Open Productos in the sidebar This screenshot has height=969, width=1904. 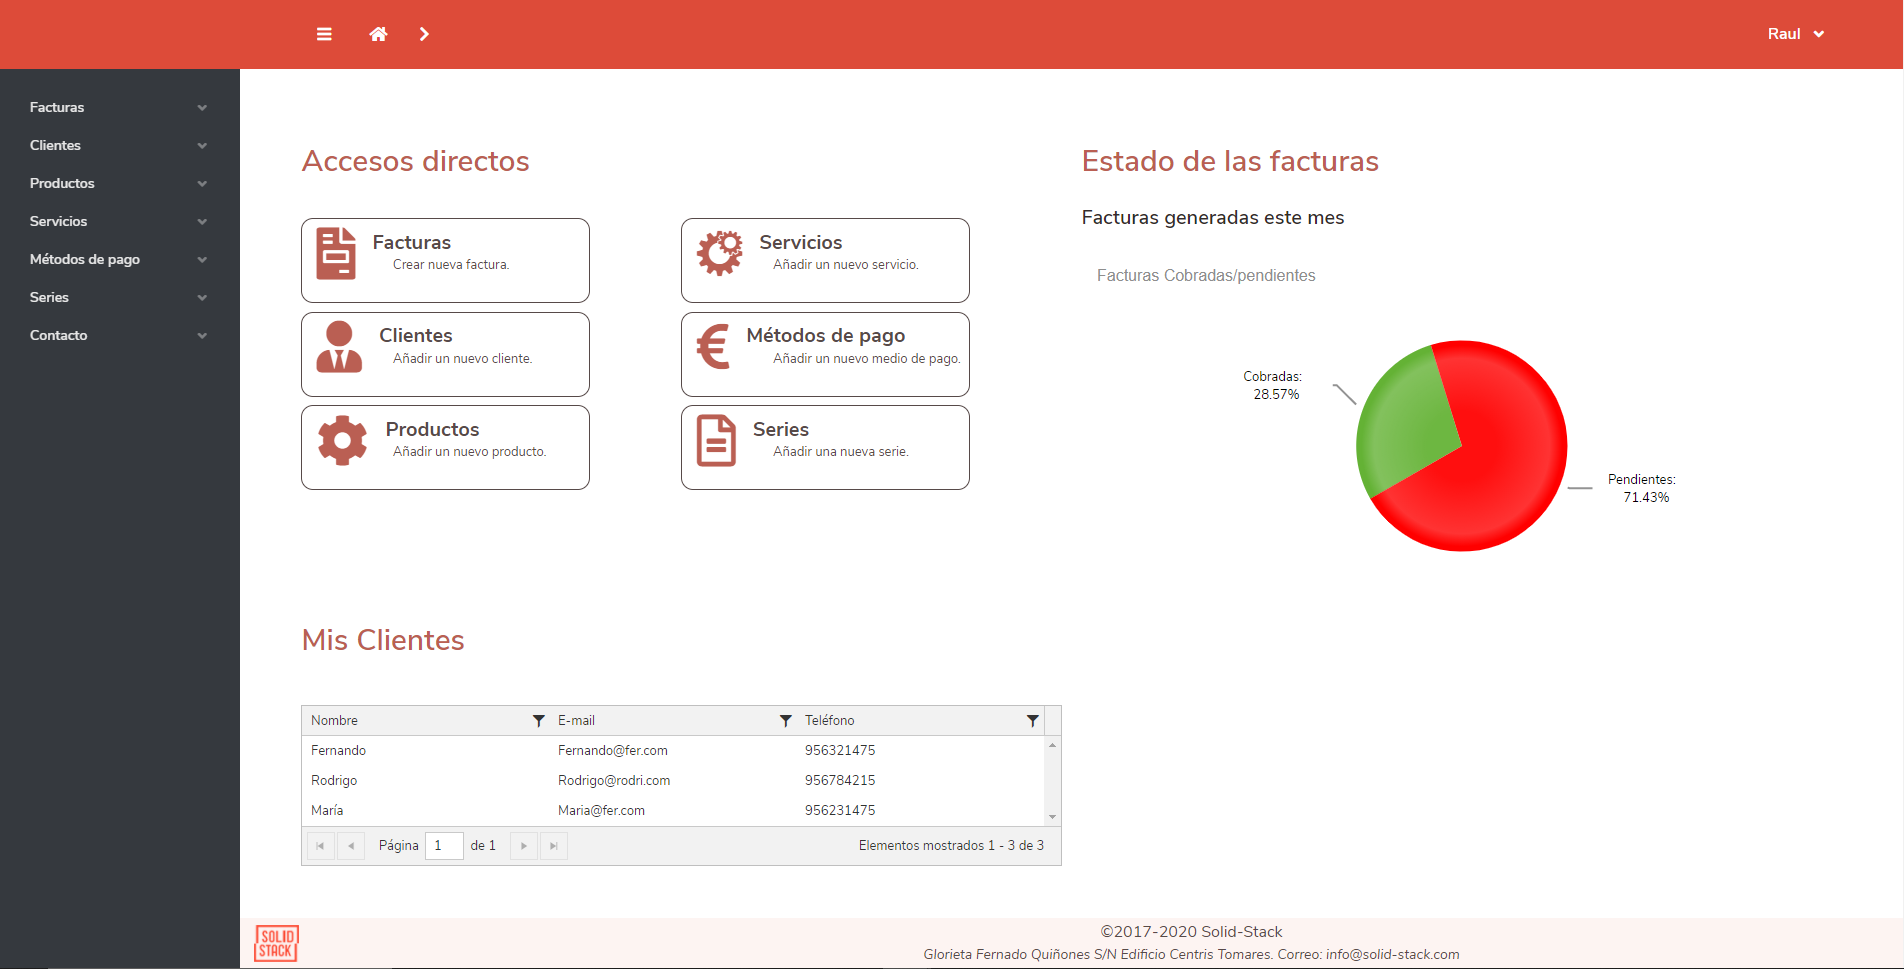62,183
